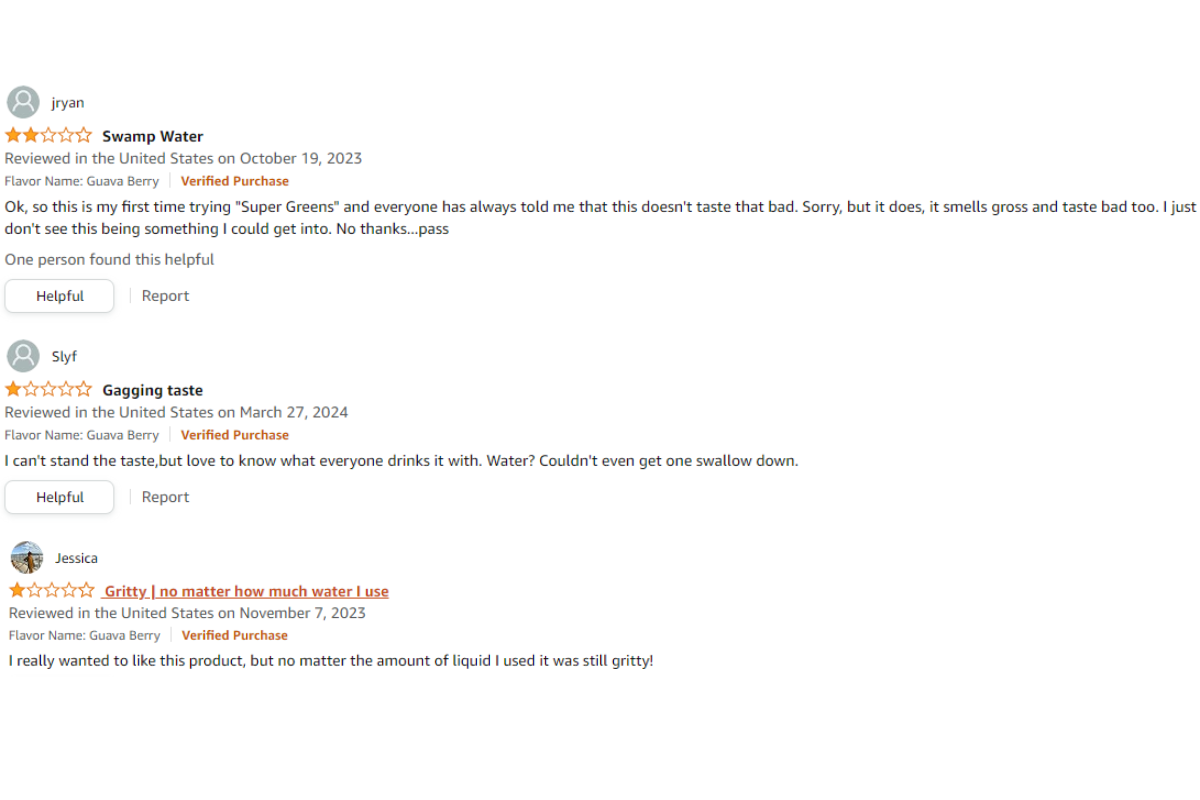Click the Slyf username
The height and width of the screenshot is (800, 1200).
coord(64,356)
